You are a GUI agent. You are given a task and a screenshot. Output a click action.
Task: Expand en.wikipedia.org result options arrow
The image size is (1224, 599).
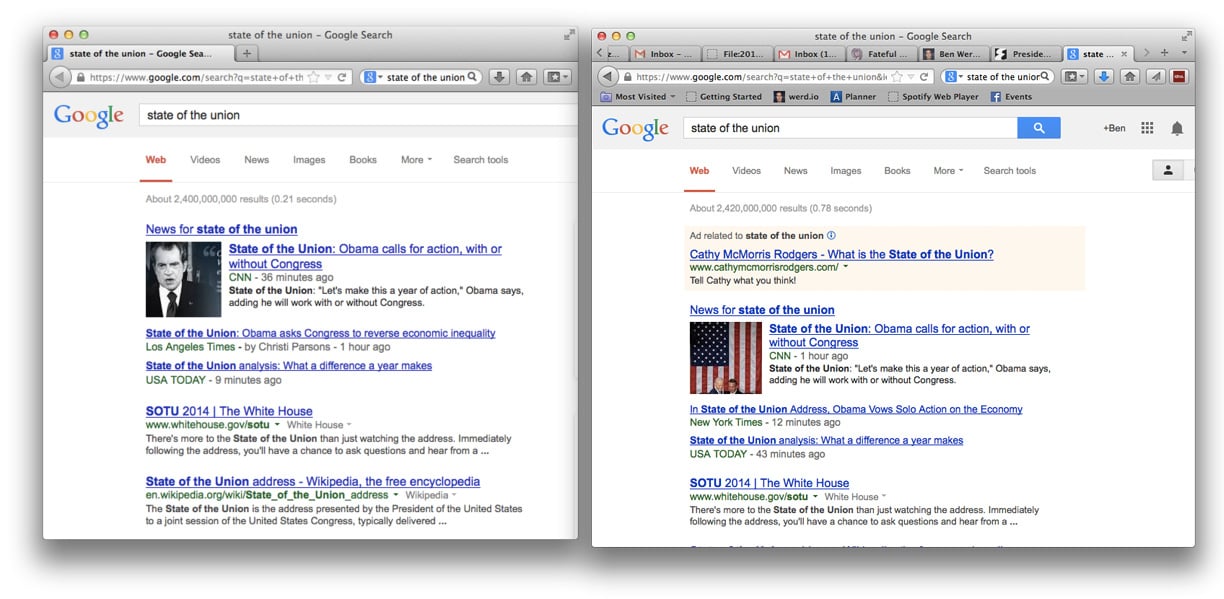[x=397, y=495]
